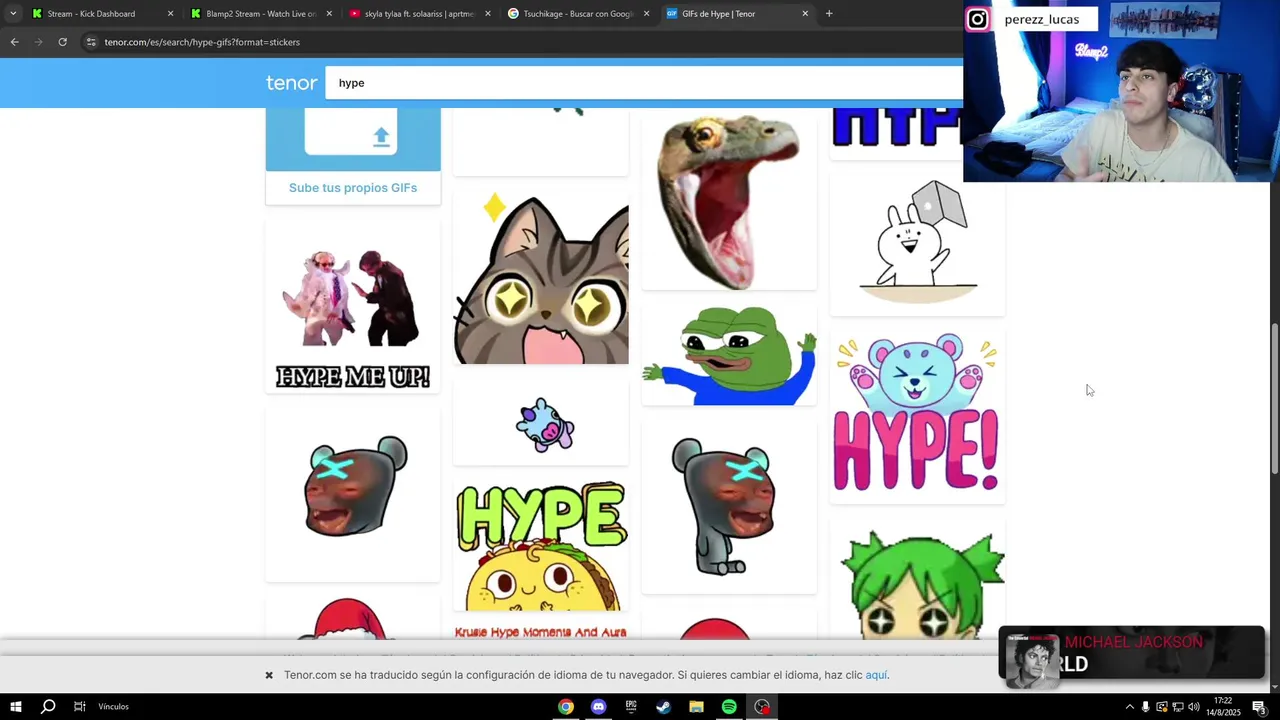Click the upload arrow icon card
Image resolution: width=1280 pixels, height=720 pixels.
click(x=353, y=138)
